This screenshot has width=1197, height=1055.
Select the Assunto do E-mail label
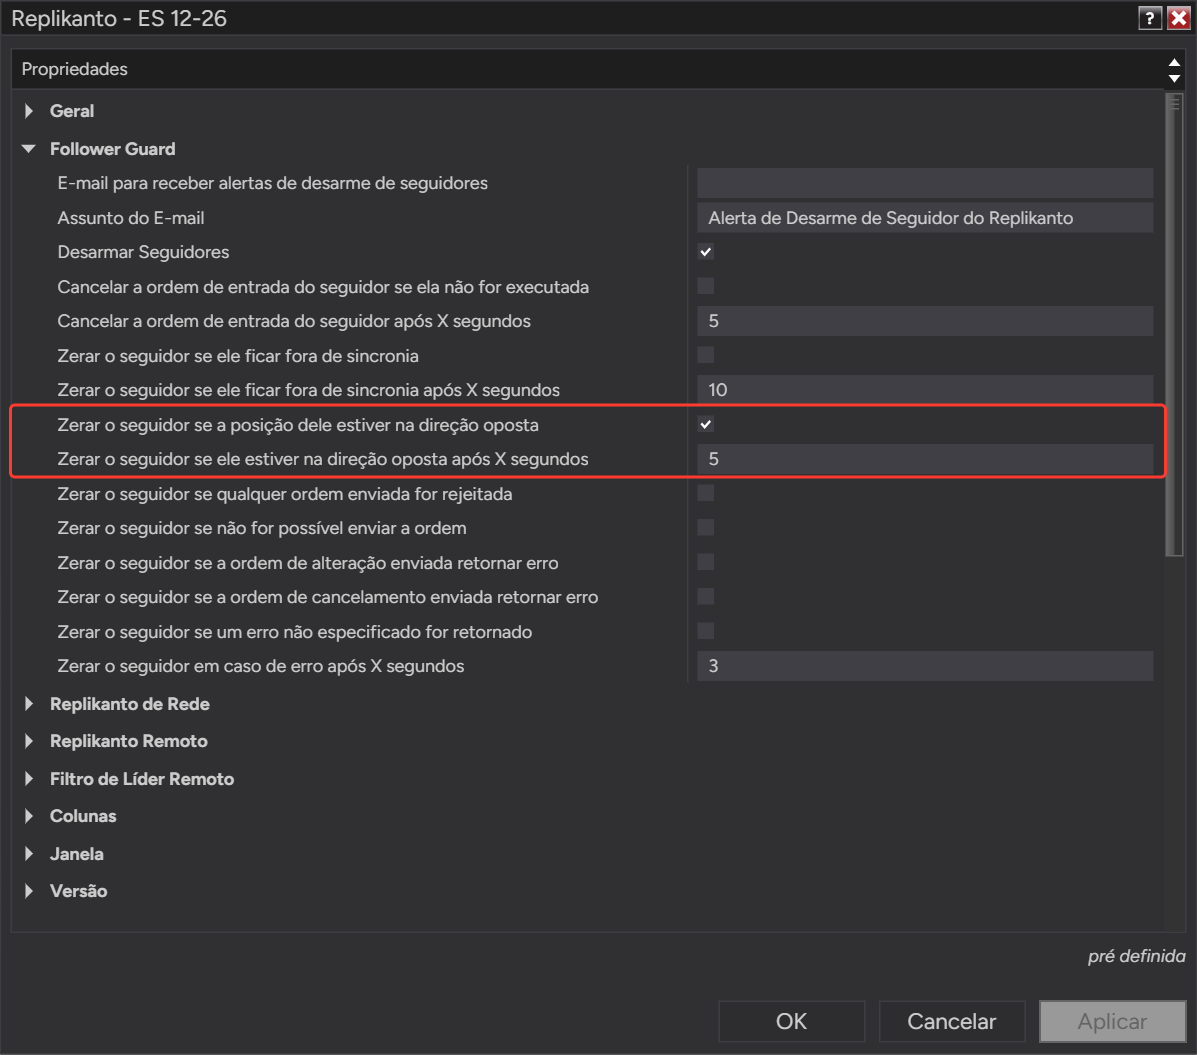[x=131, y=218]
